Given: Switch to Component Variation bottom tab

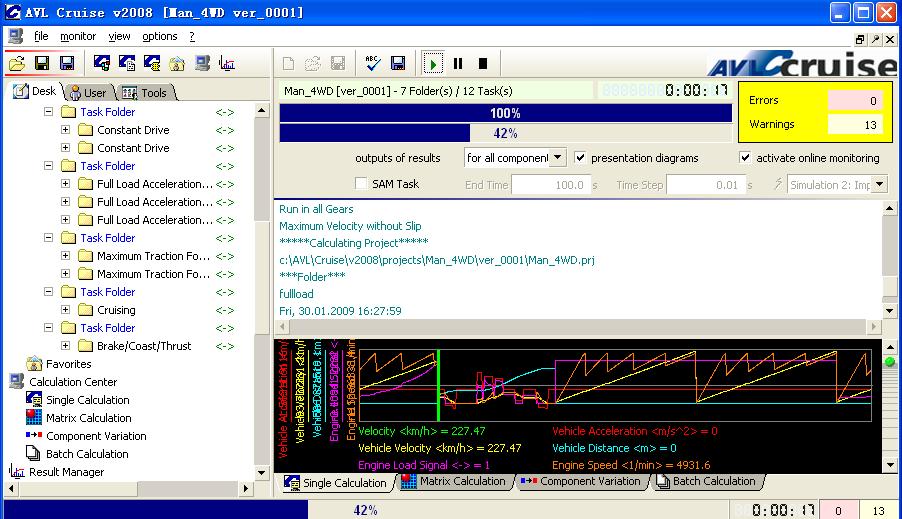Looking at the screenshot, I should click(580, 481).
